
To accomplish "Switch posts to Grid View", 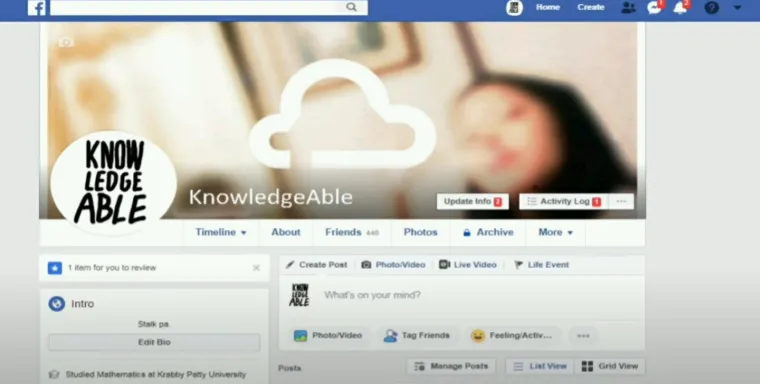I will (x=610, y=367).
